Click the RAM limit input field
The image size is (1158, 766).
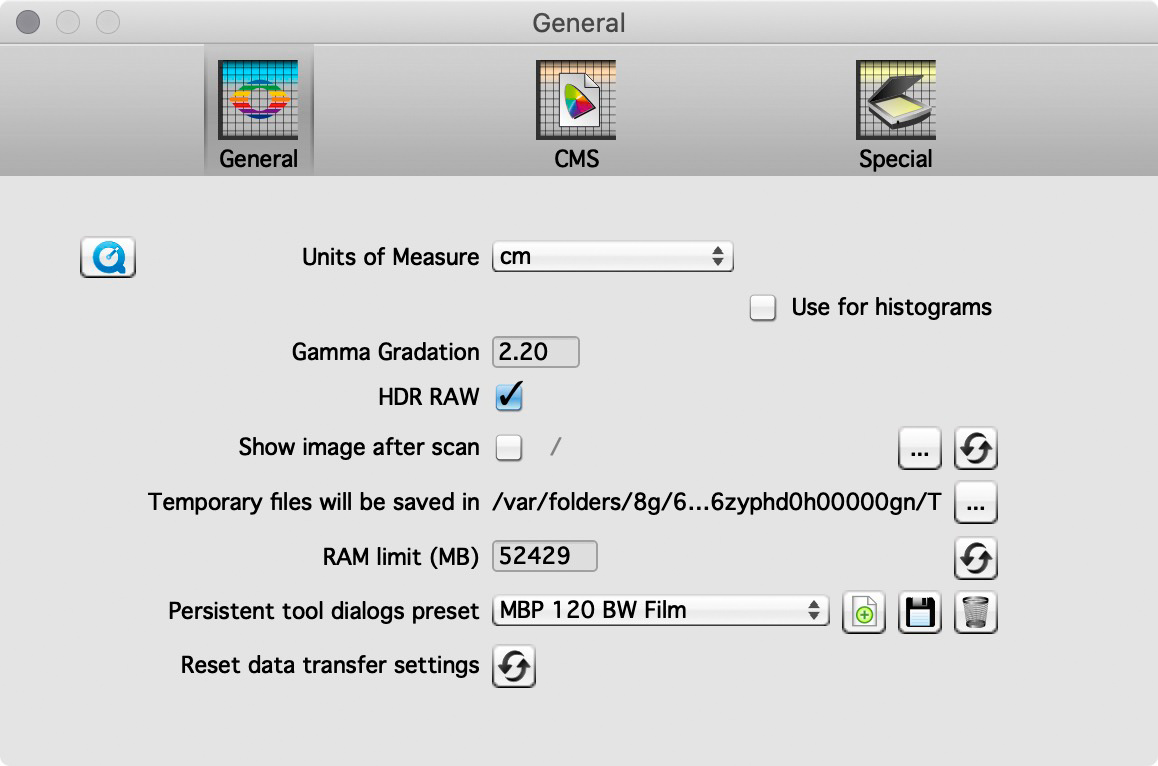click(x=545, y=556)
